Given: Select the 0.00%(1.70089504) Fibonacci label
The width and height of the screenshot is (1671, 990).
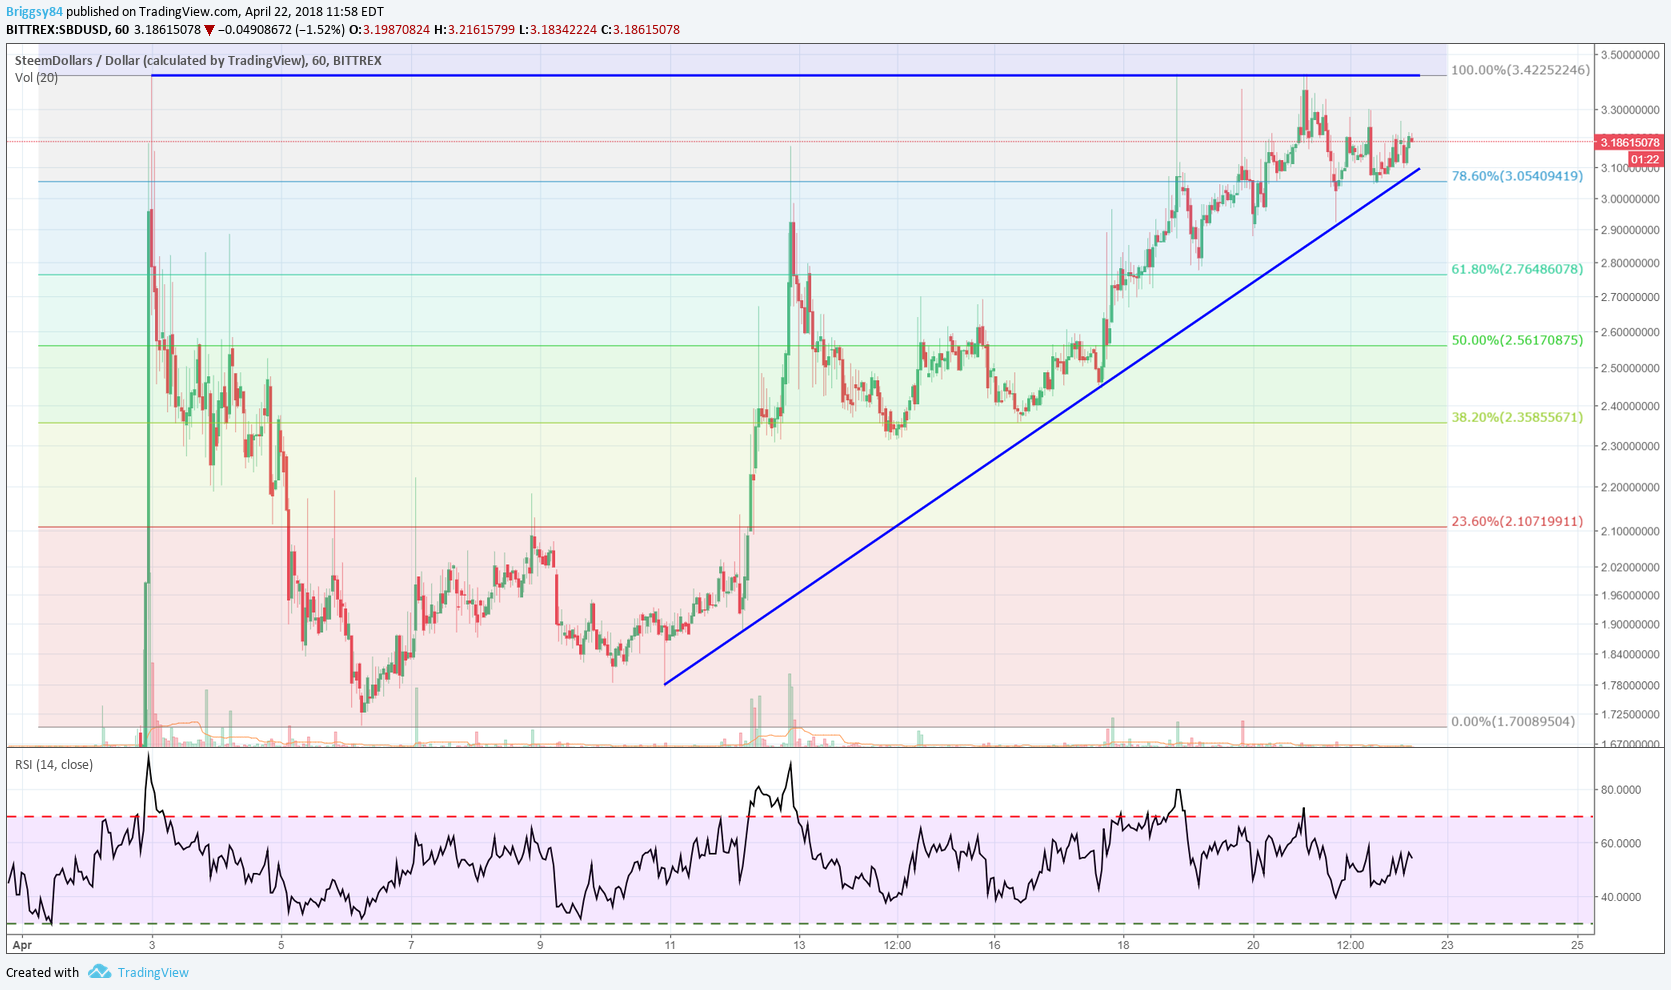Looking at the screenshot, I should pyautogui.click(x=1513, y=721).
